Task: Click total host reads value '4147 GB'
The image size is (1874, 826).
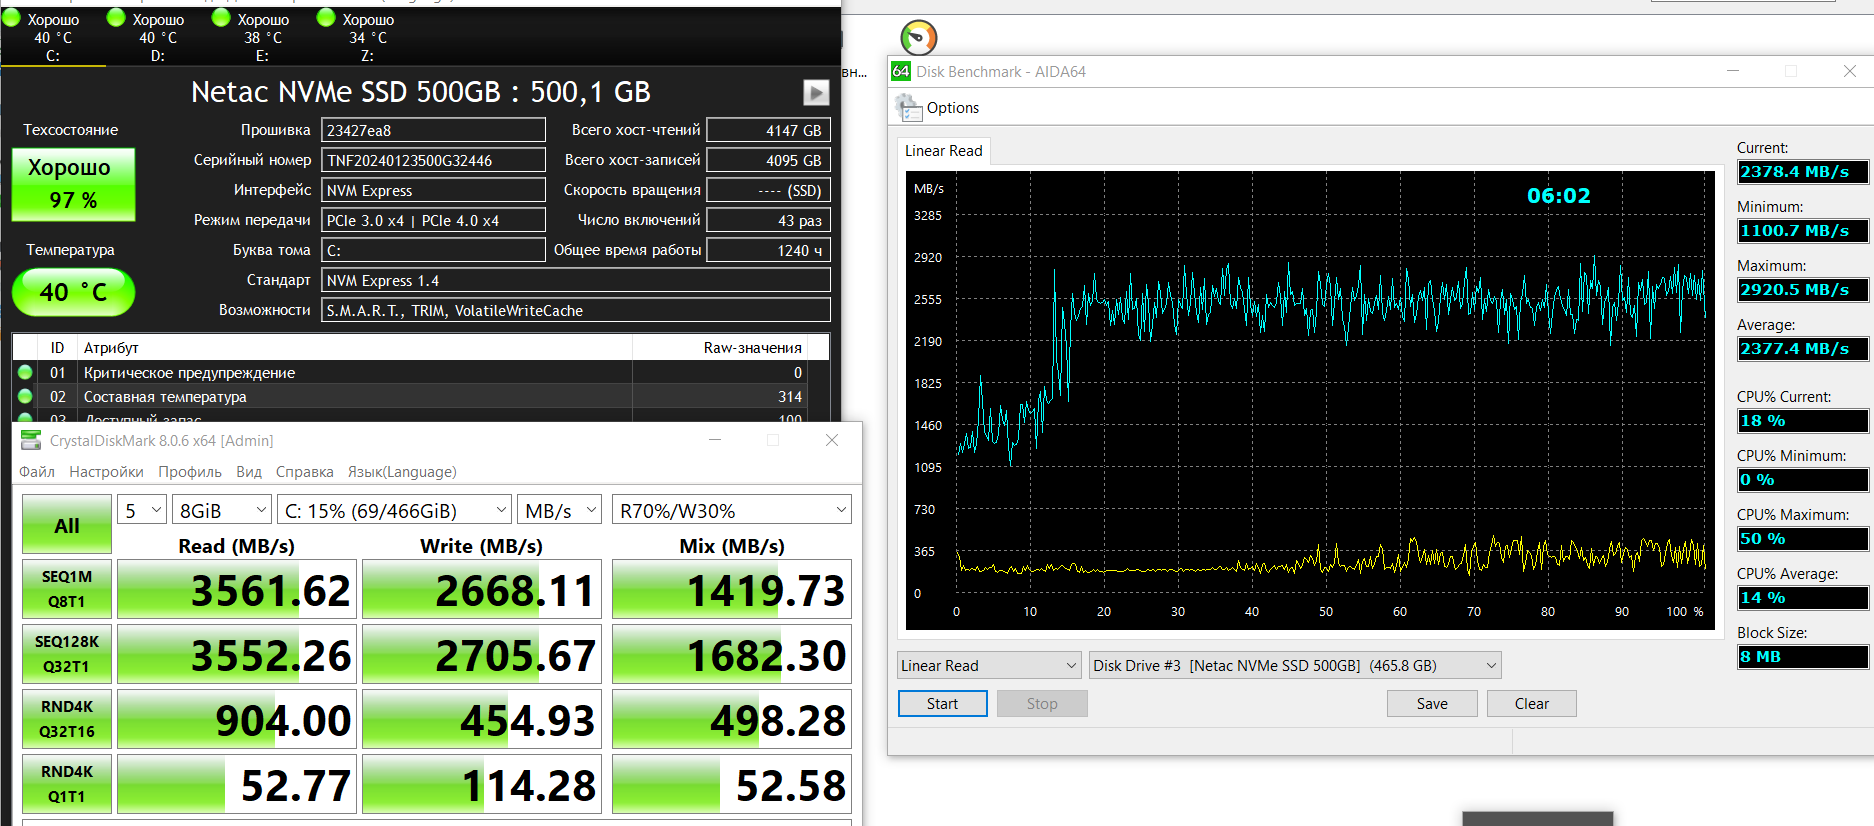Action: (x=768, y=130)
